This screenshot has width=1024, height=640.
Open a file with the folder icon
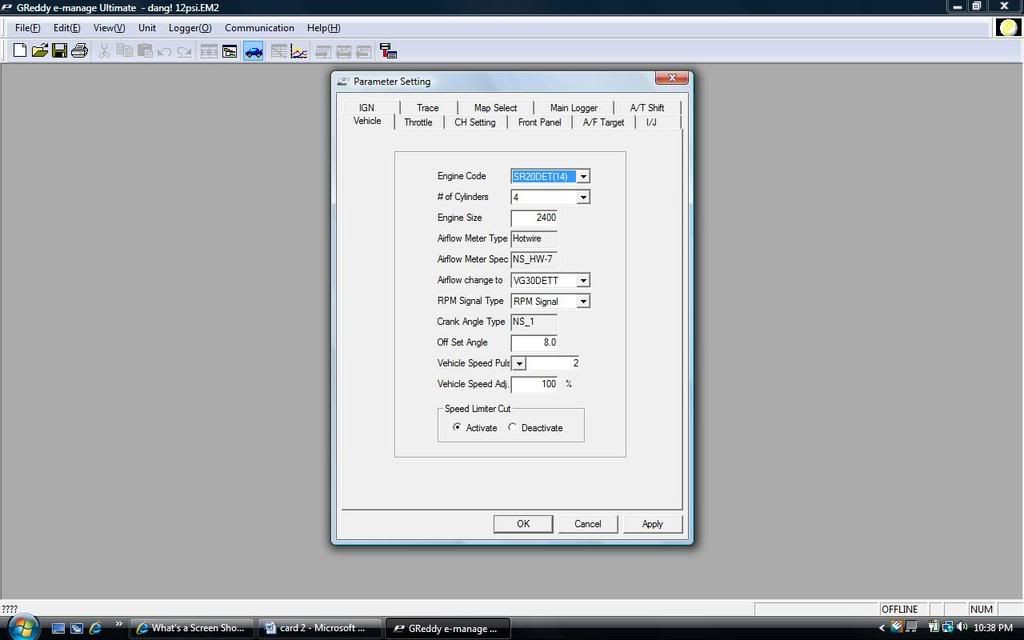(40, 51)
